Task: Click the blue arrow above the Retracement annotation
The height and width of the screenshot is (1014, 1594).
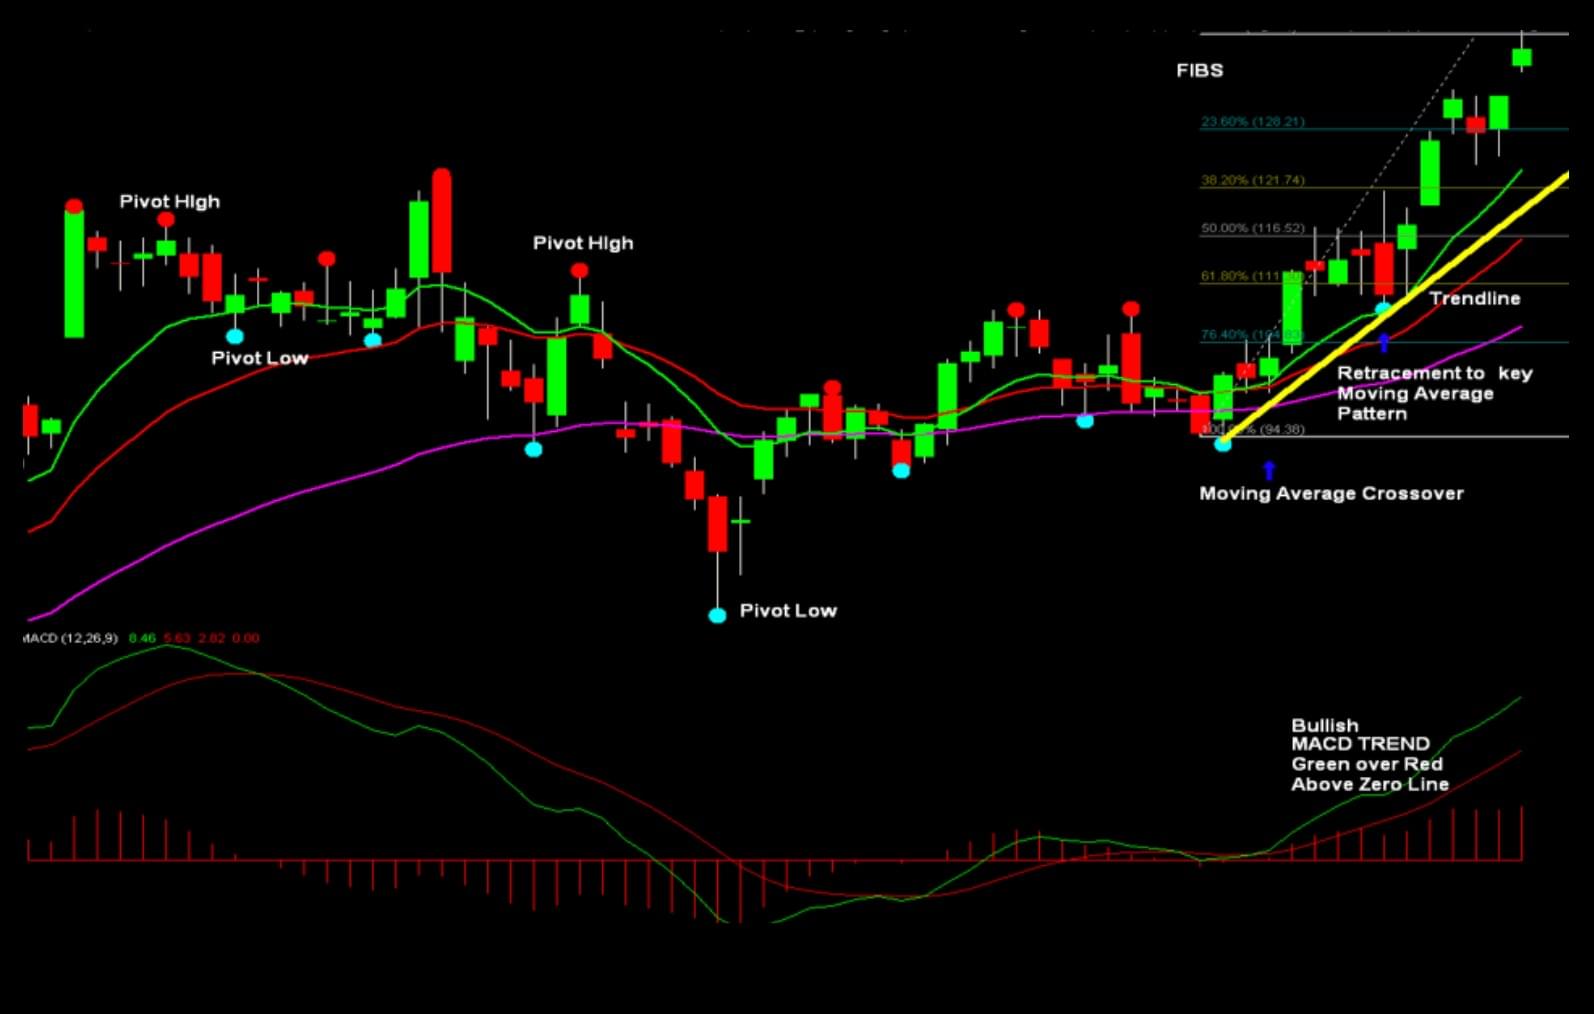Action: (x=1384, y=343)
